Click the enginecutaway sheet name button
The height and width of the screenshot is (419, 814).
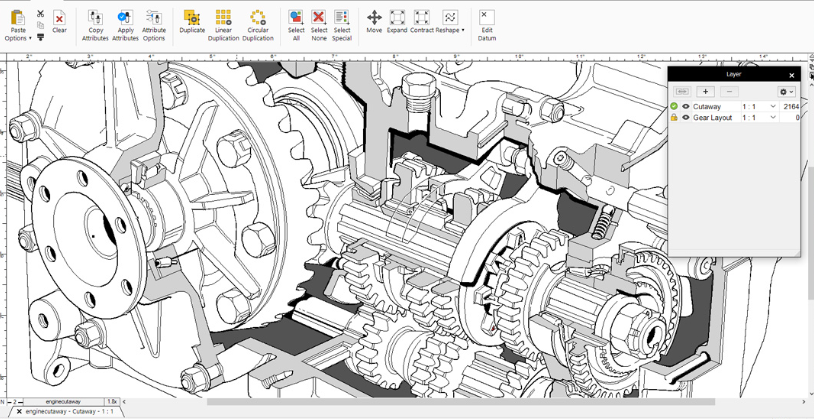tap(63, 402)
